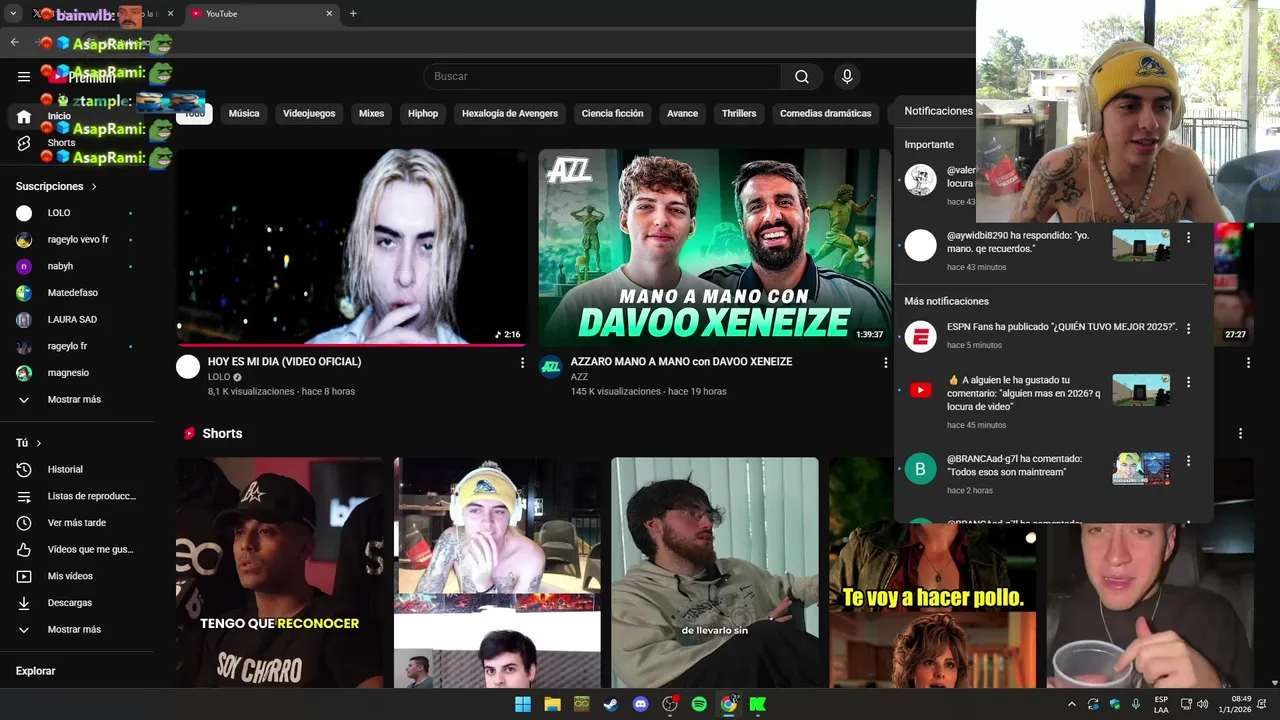Open Mis videos in sidebar
Image resolution: width=1280 pixels, height=720 pixels.
[76, 576]
